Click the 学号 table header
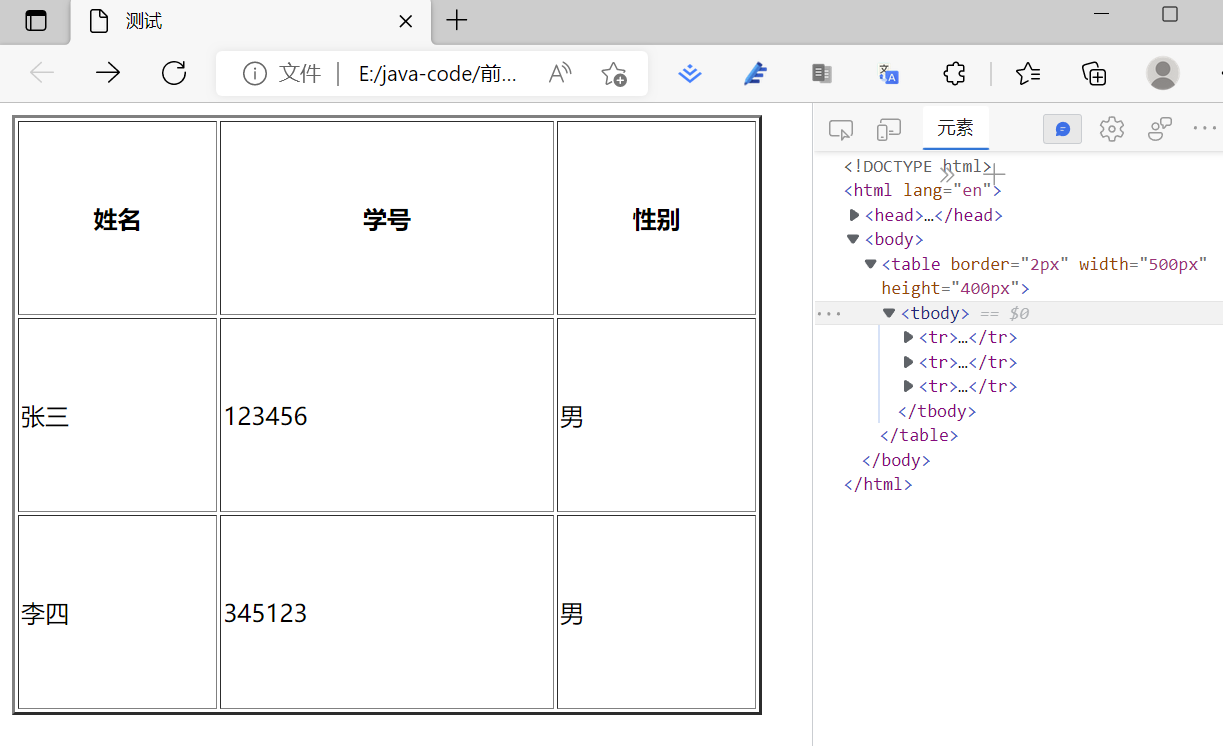1223x746 pixels. pyautogui.click(x=387, y=219)
